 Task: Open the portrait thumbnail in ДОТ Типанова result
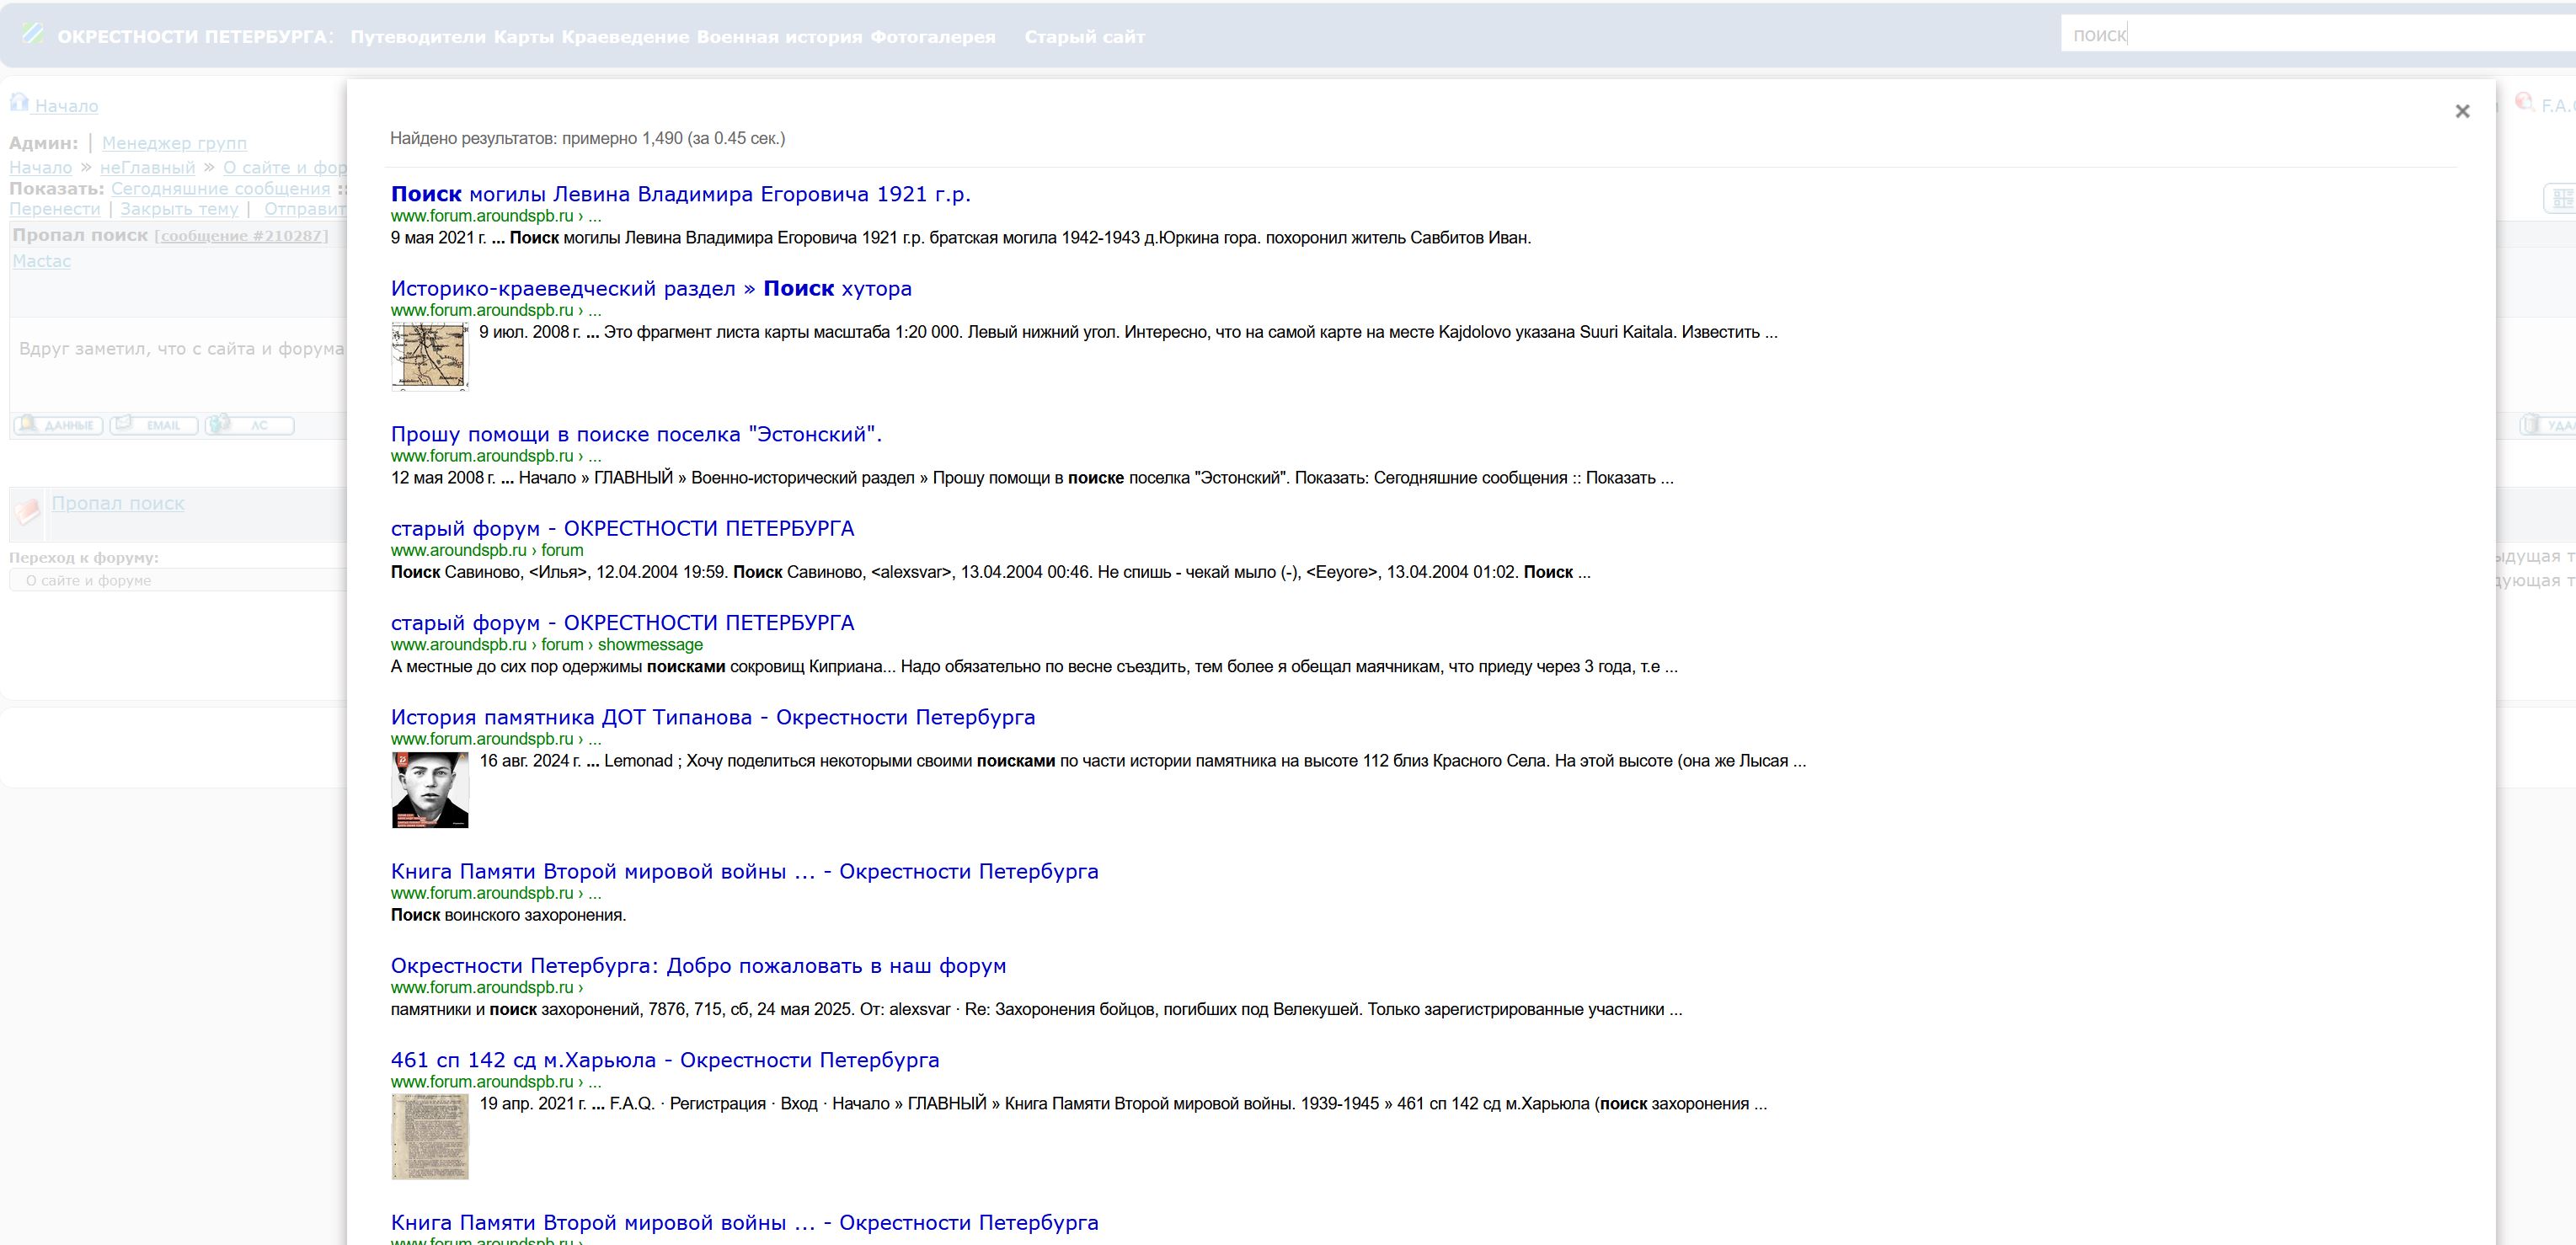tap(430, 790)
